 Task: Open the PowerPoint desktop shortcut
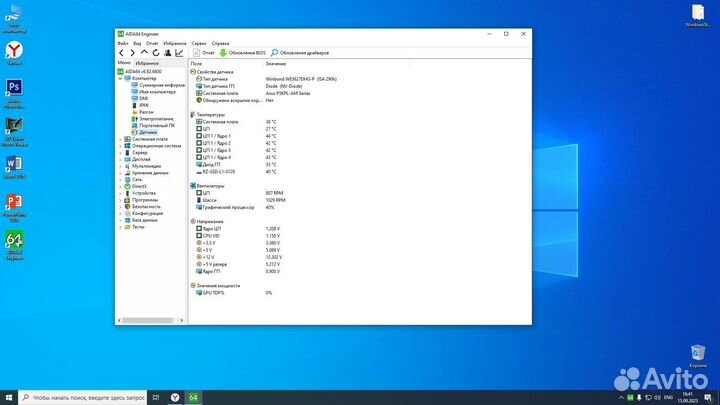click(14, 208)
